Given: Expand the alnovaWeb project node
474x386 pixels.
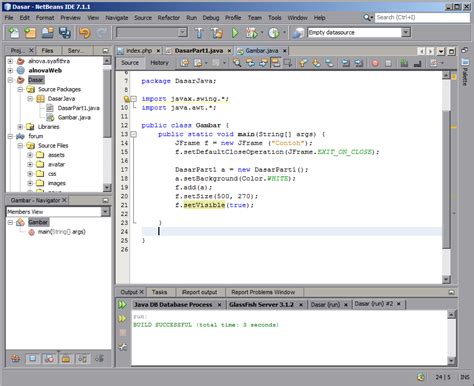Looking at the screenshot, I should (10, 70).
